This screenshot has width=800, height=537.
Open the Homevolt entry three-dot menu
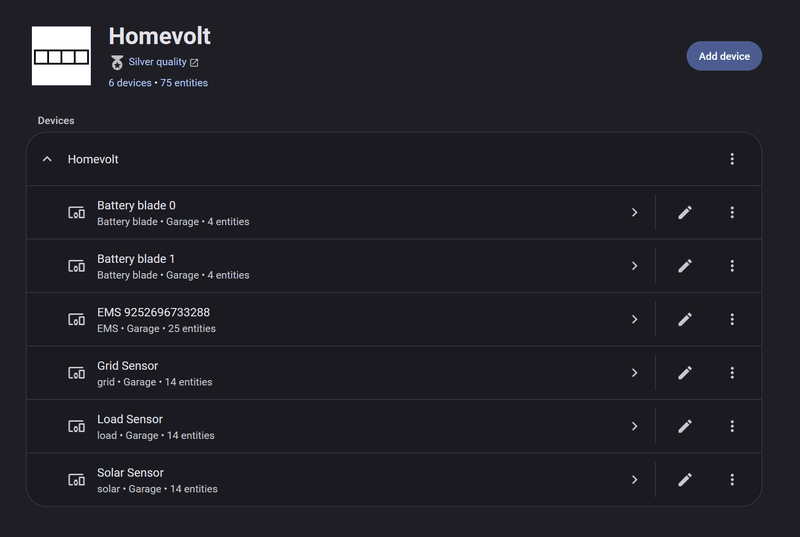click(x=732, y=159)
